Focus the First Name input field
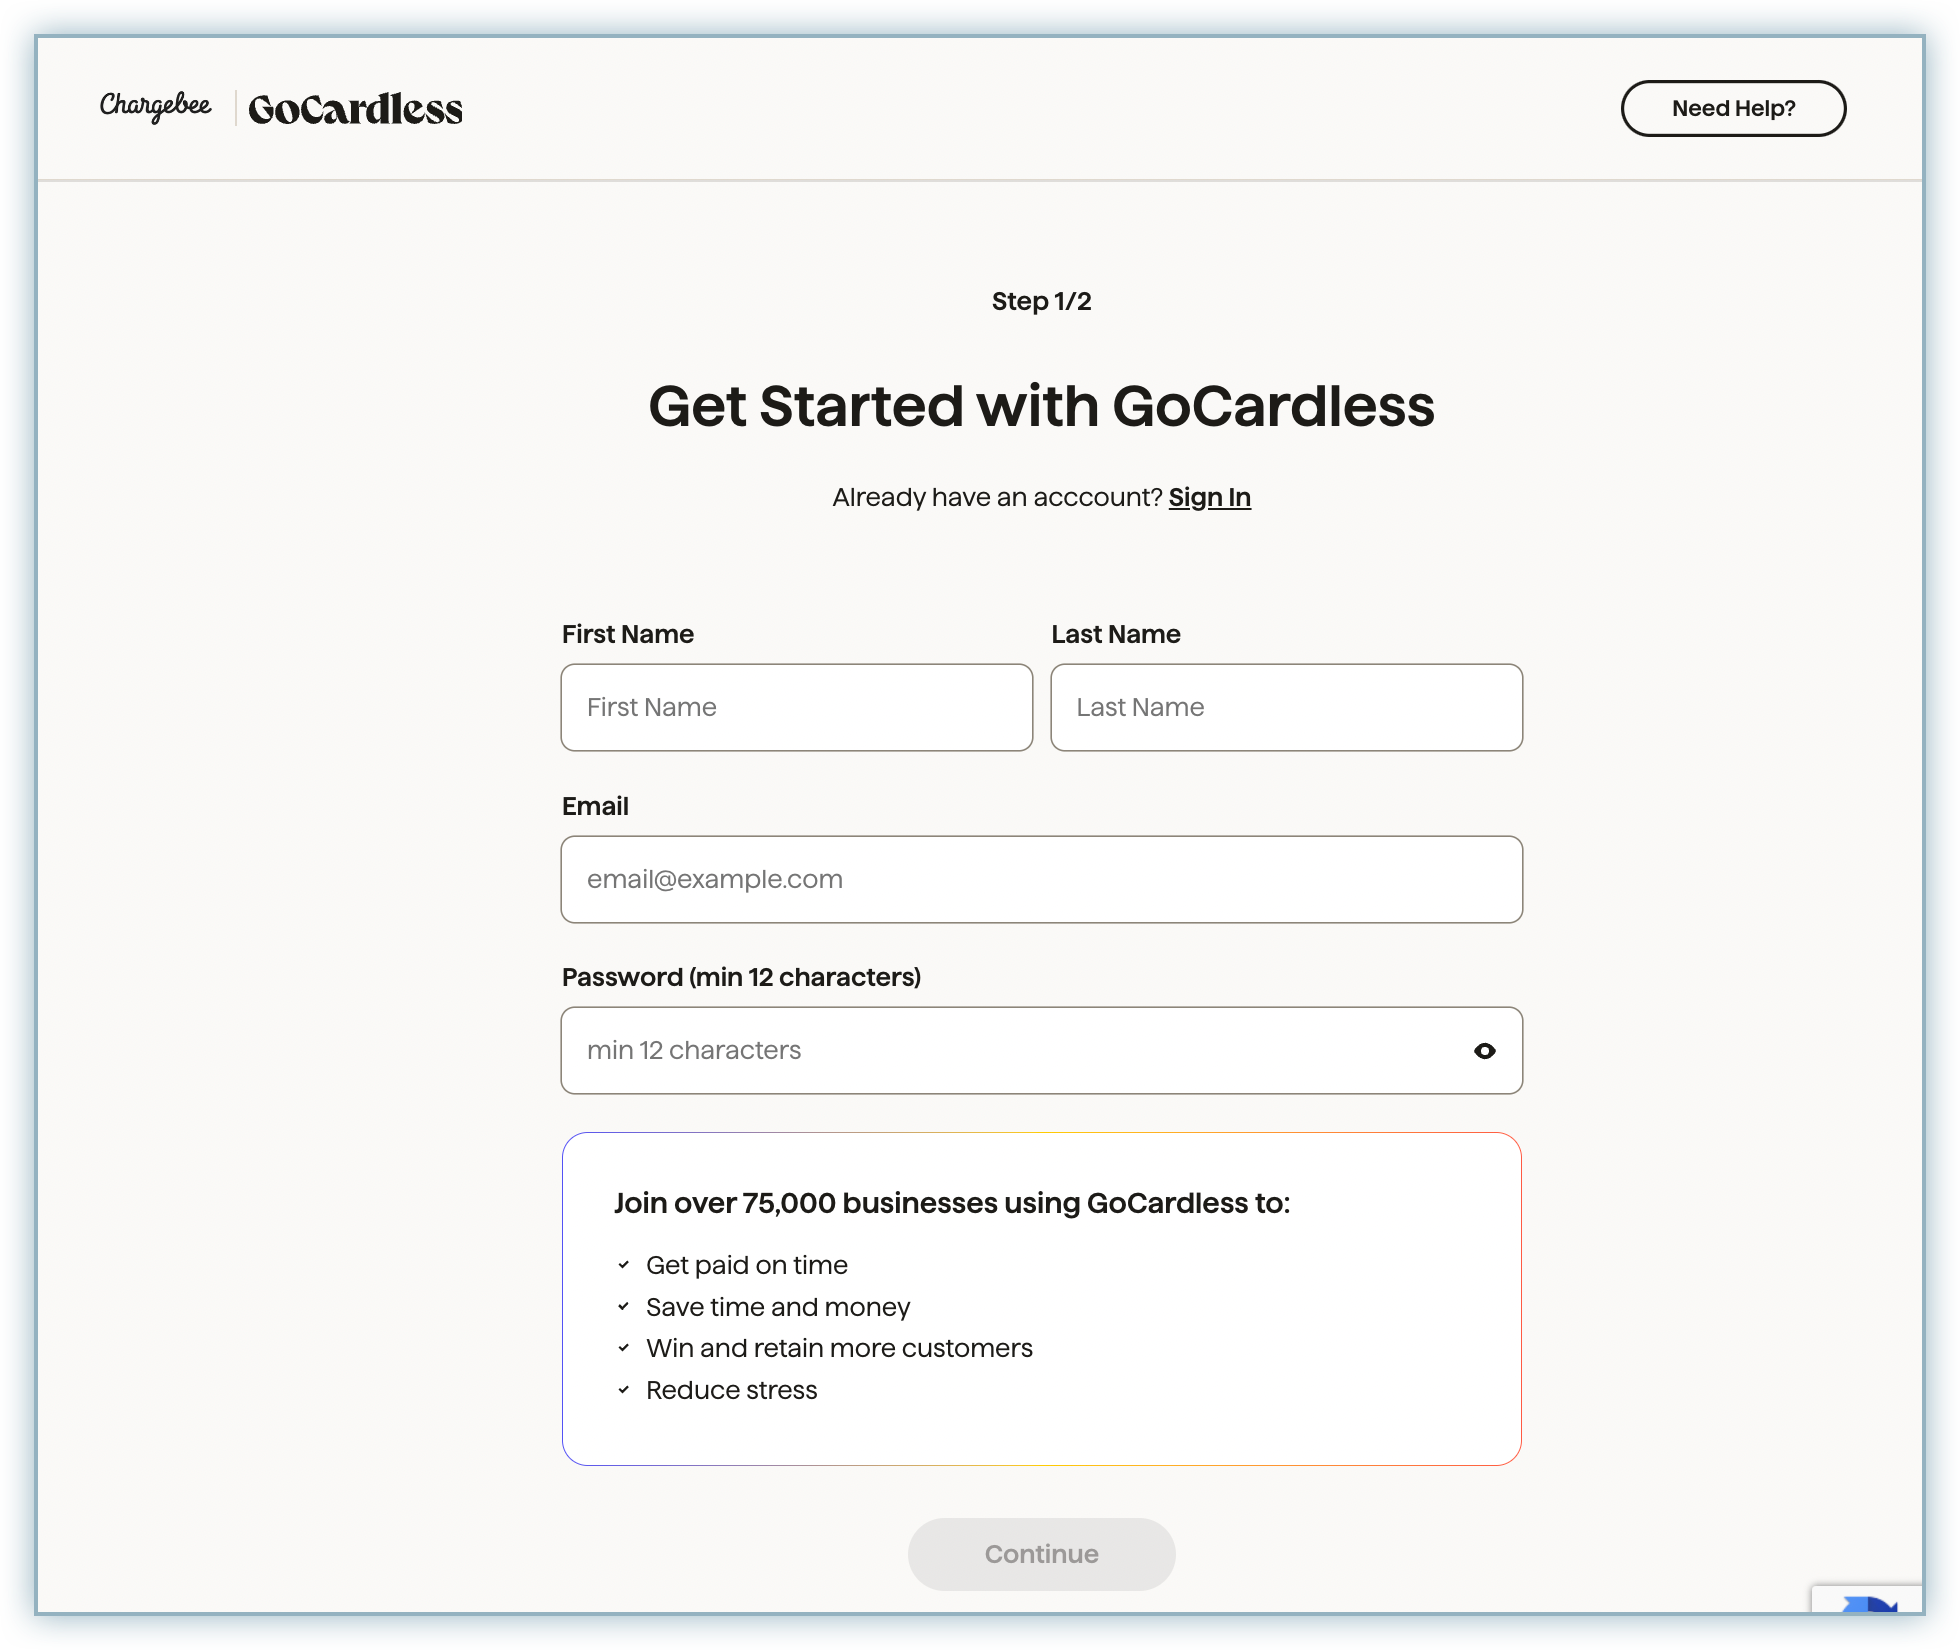Screen dimensions: 1960x1650 [x=796, y=707]
